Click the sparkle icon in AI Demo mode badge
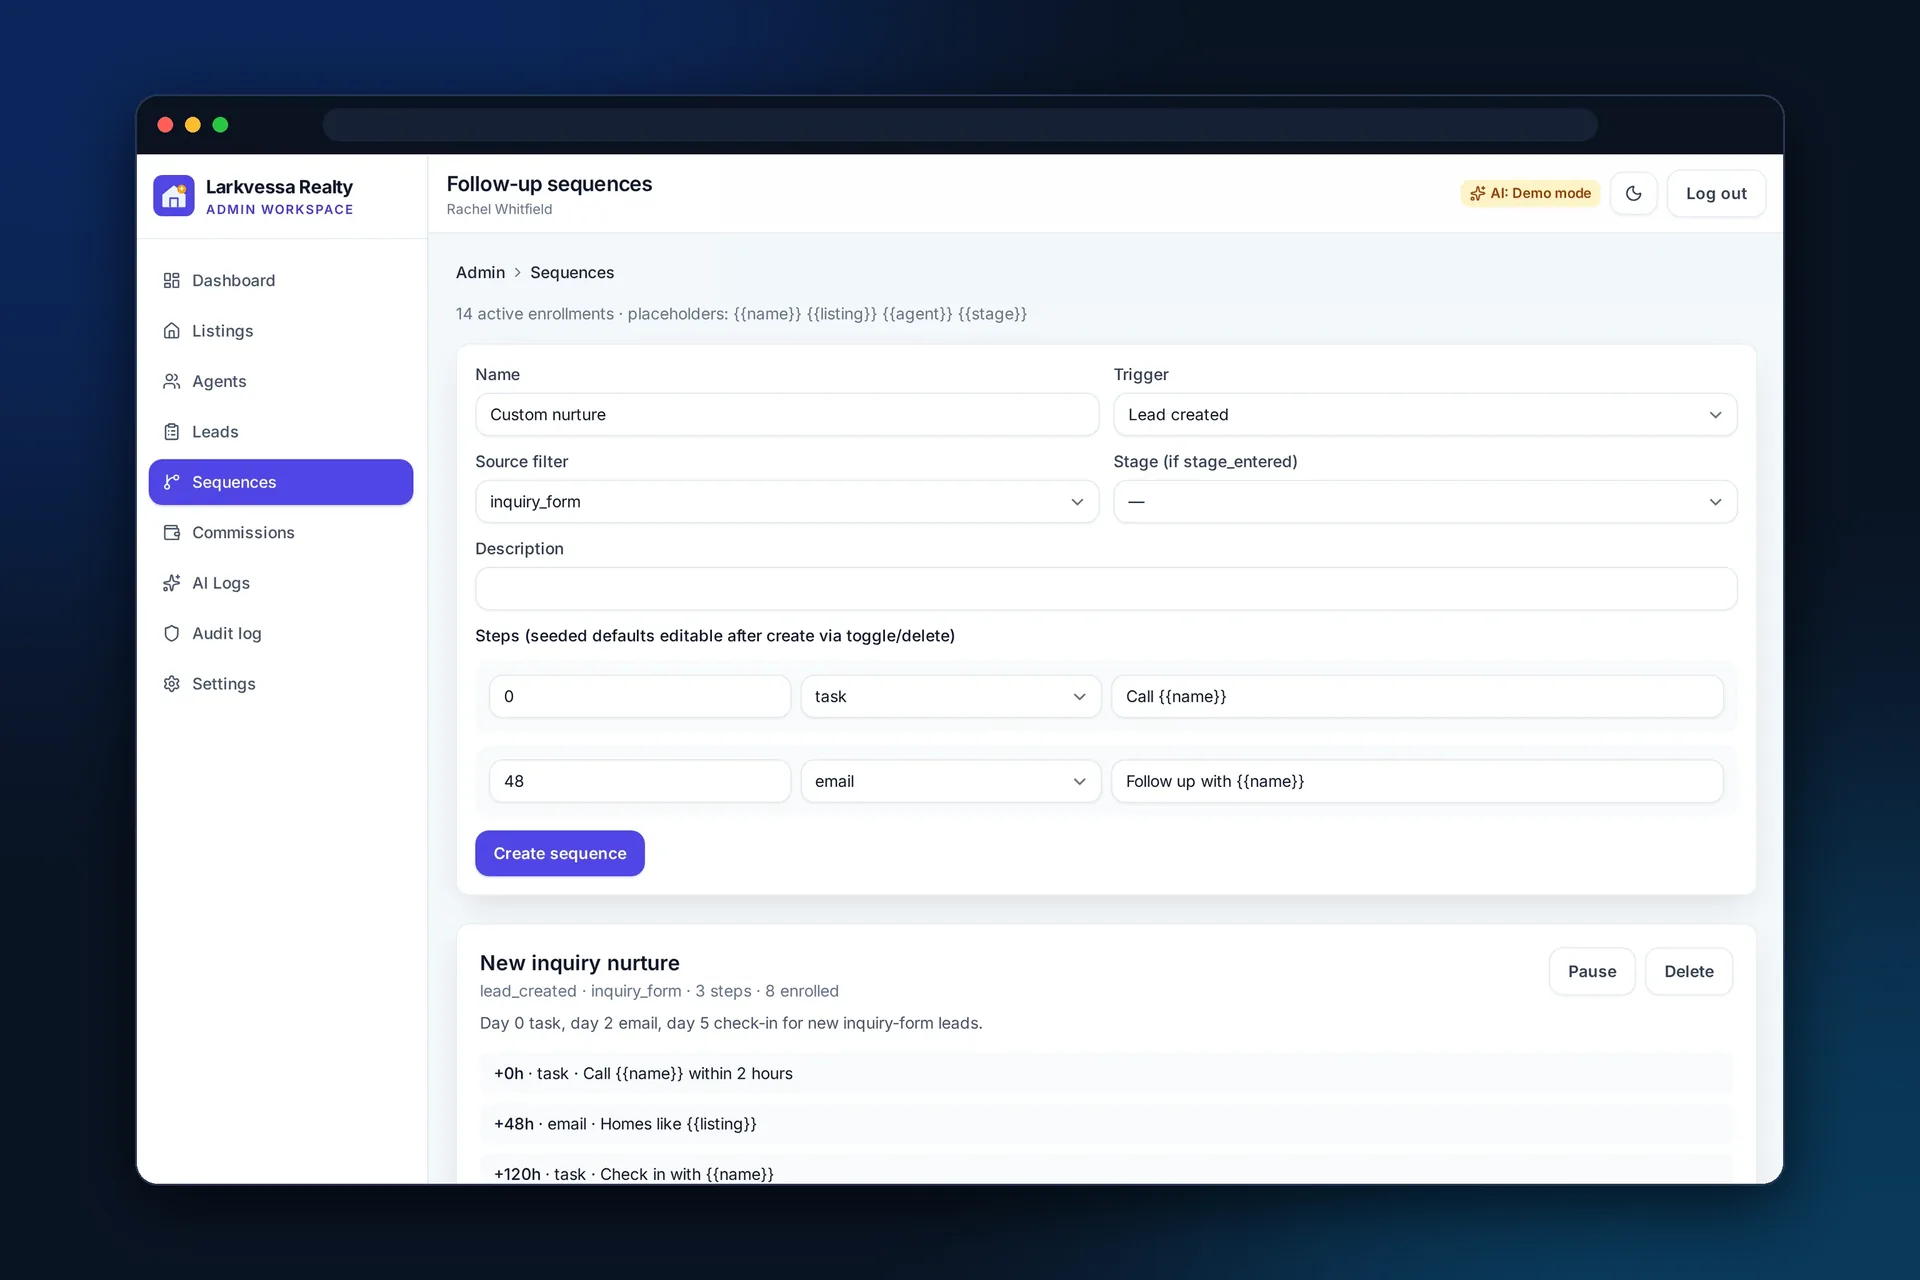Viewport: 1920px width, 1280px height. tap(1477, 194)
